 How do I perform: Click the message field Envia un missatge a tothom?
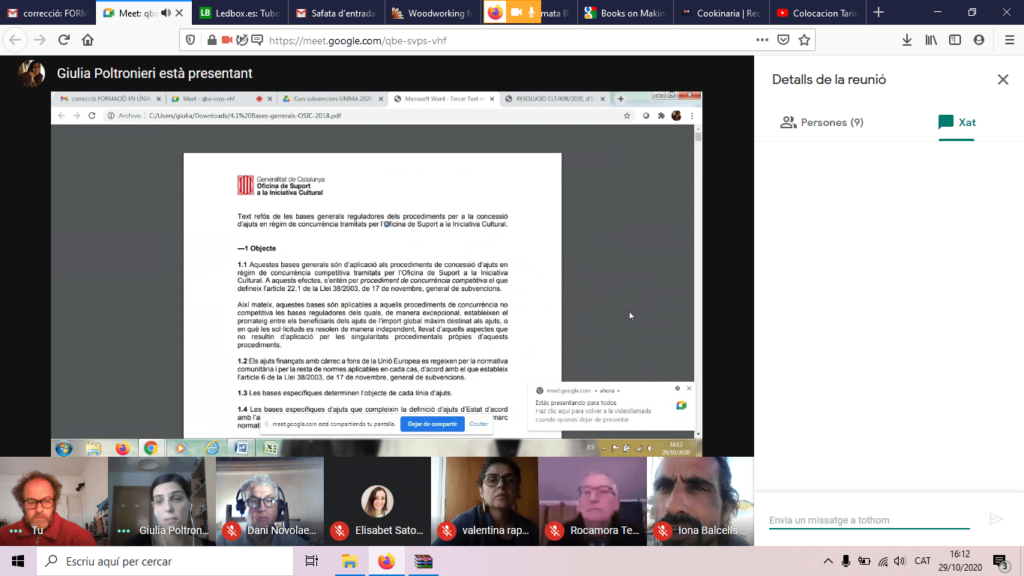pos(869,520)
